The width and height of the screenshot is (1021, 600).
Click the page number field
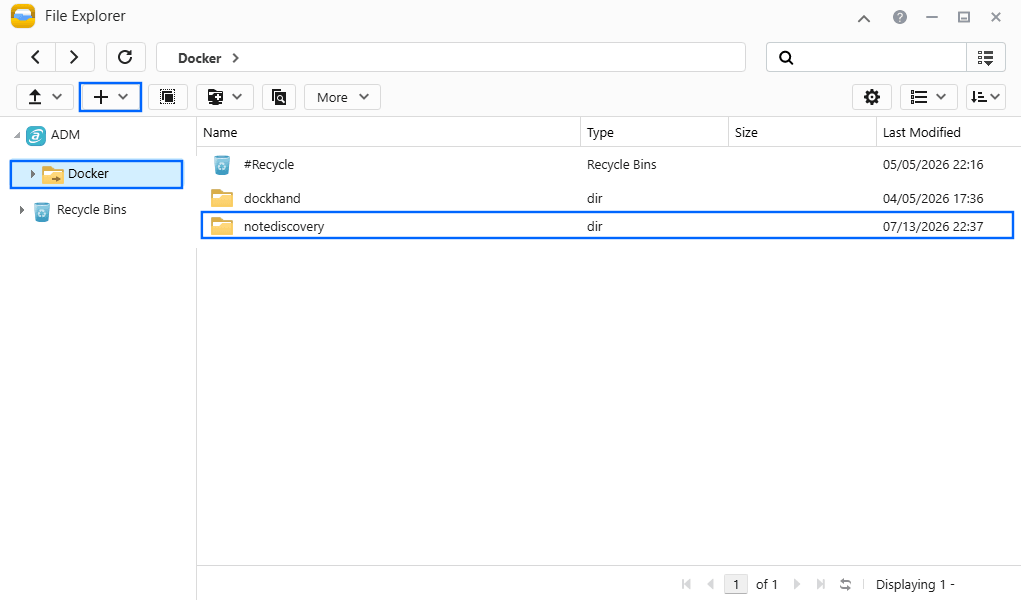[736, 584]
